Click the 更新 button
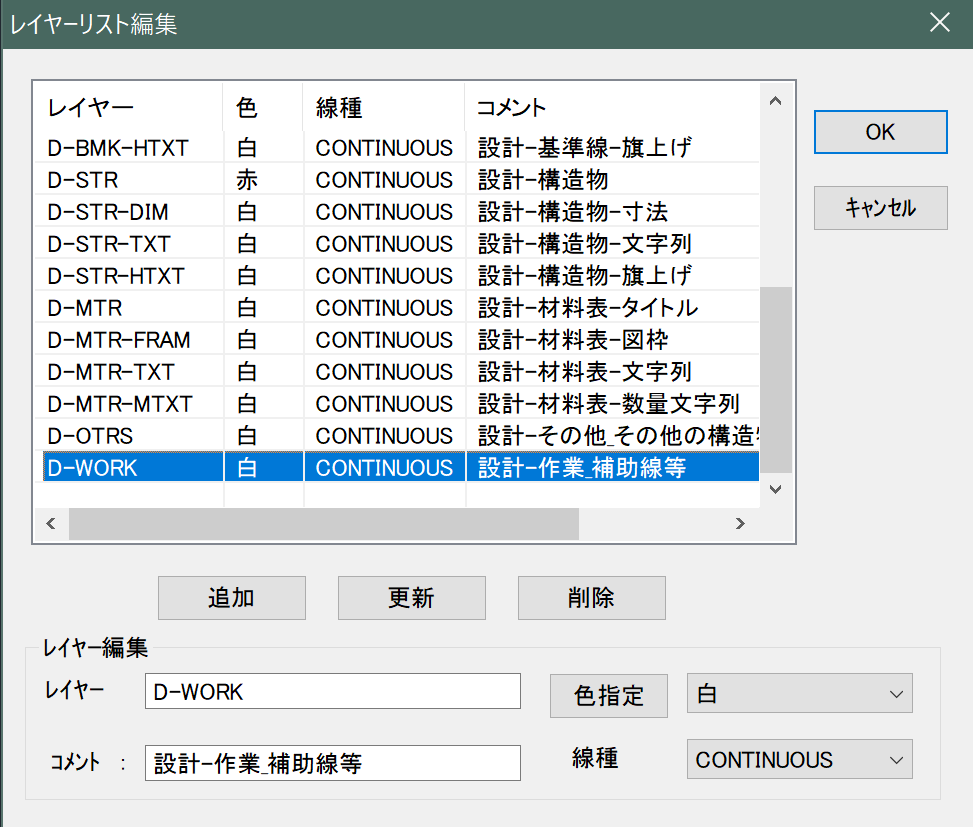Viewport: 973px width, 827px height. pyautogui.click(x=411, y=598)
